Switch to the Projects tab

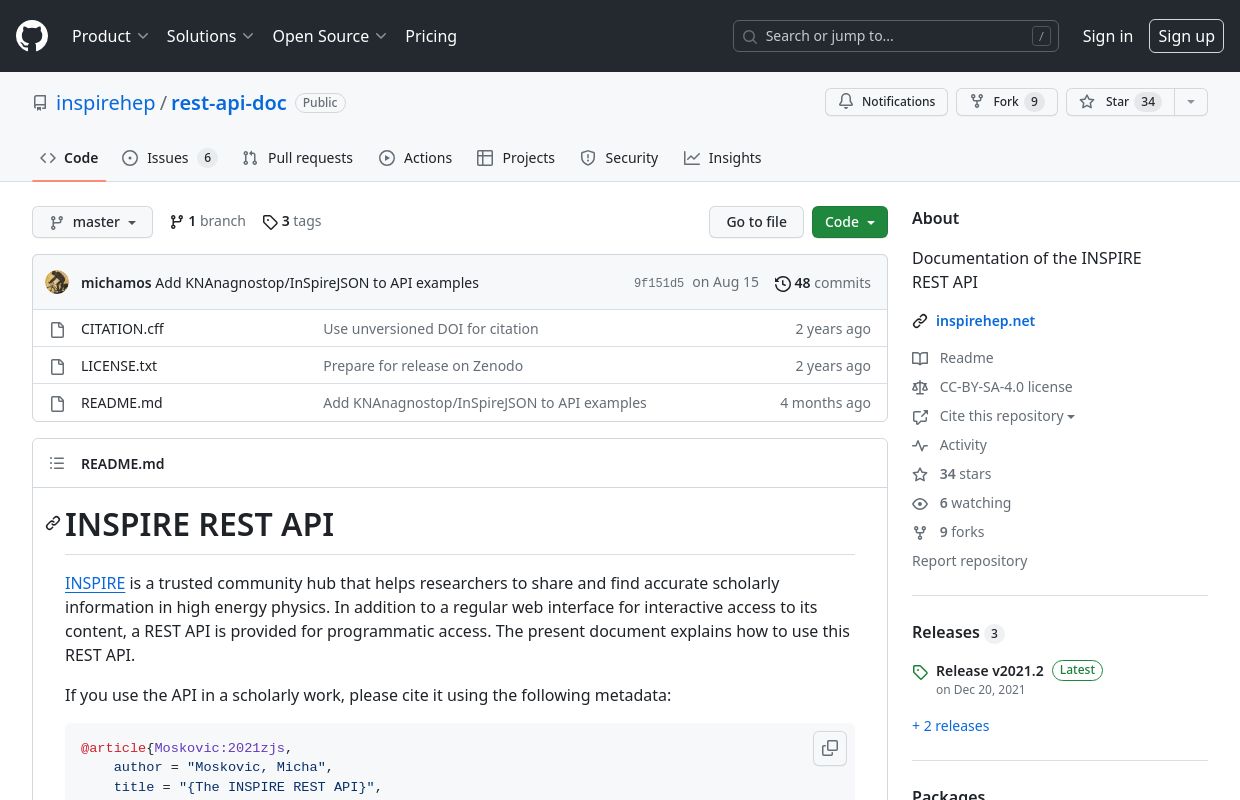(x=516, y=158)
